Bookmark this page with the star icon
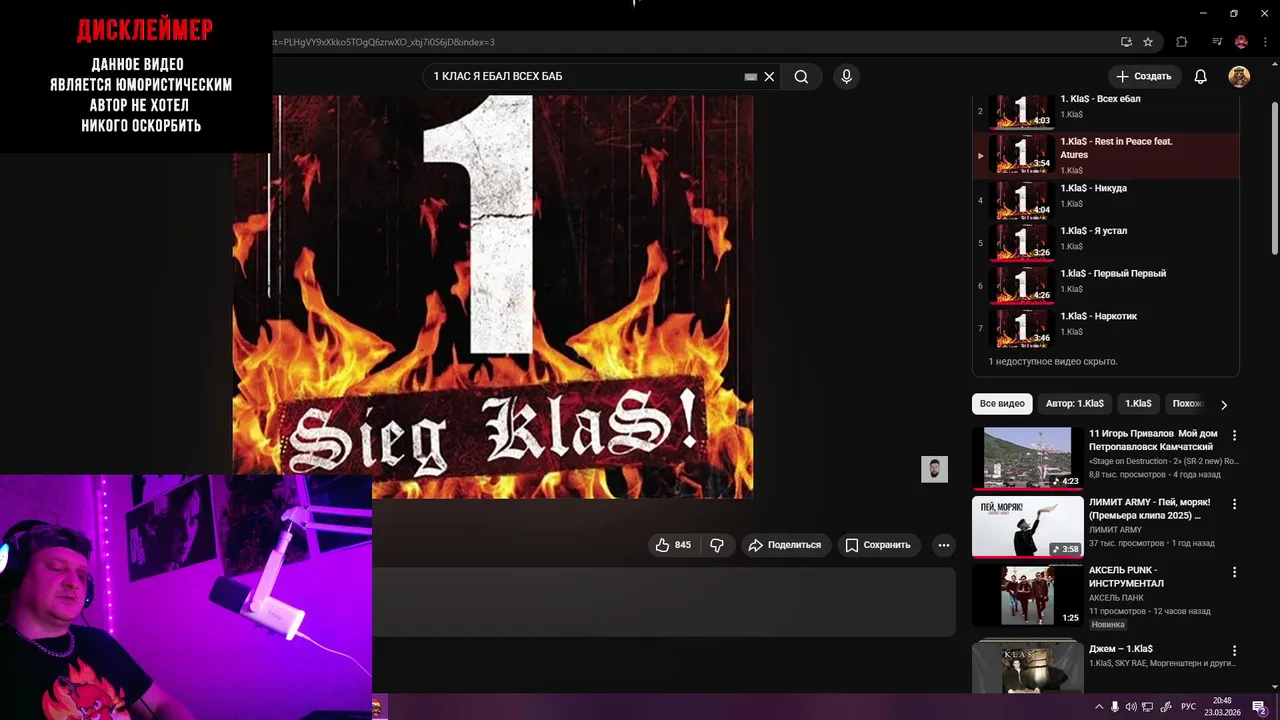 (1148, 42)
